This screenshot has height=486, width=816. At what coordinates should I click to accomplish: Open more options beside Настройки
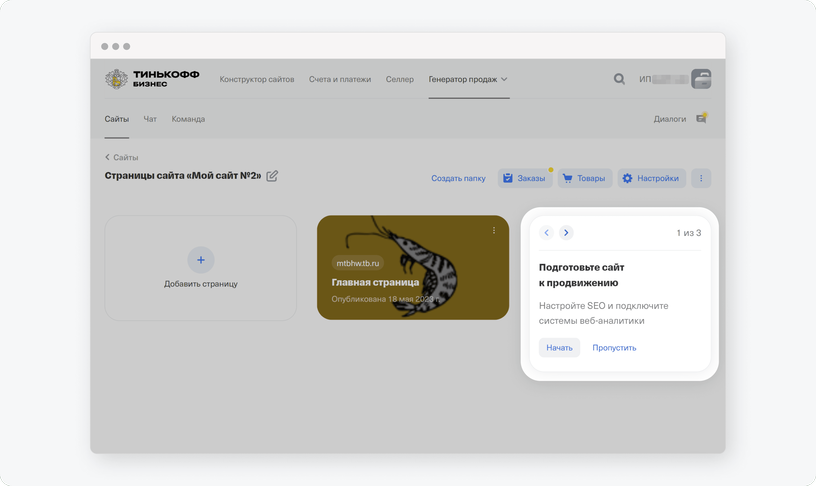701,178
